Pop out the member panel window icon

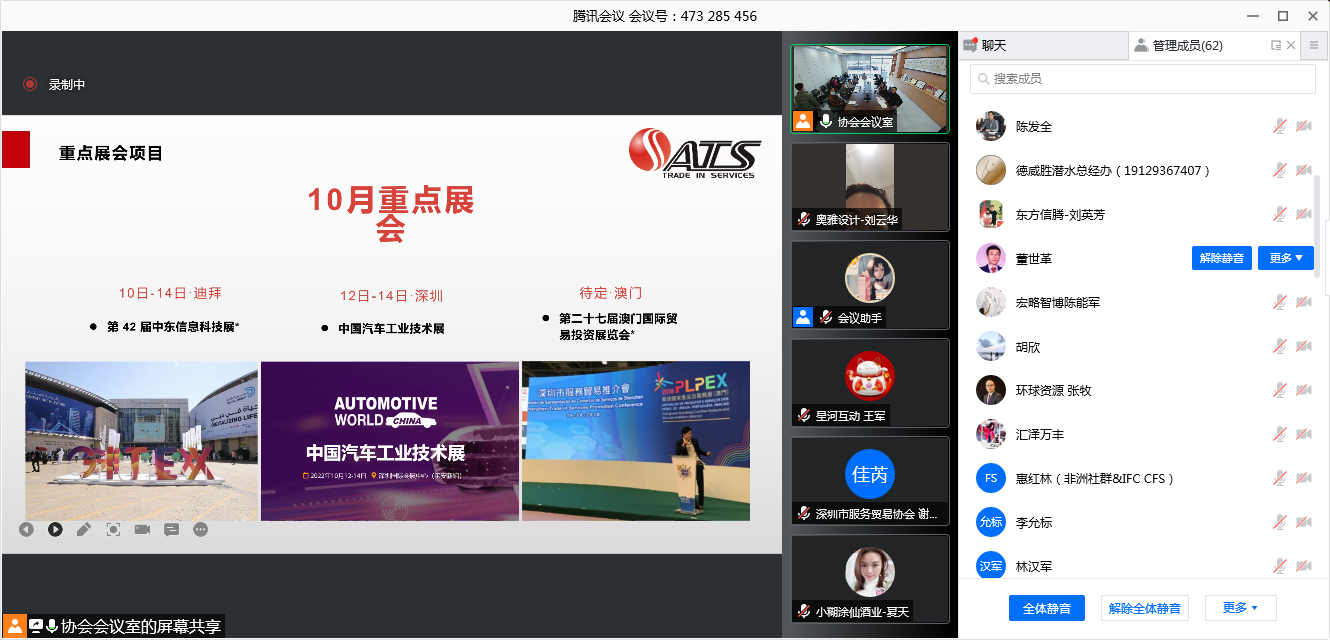(x=1276, y=45)
